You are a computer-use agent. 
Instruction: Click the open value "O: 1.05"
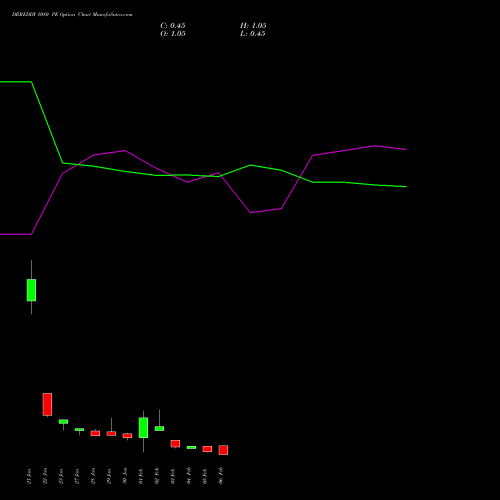click(173, 34)
